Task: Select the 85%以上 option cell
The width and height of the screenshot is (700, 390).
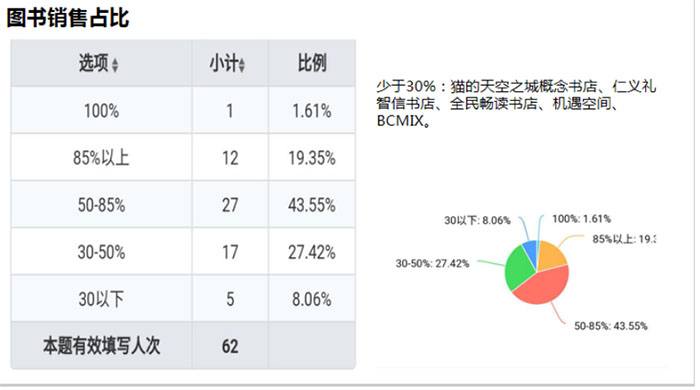Action: coord(101,158)
